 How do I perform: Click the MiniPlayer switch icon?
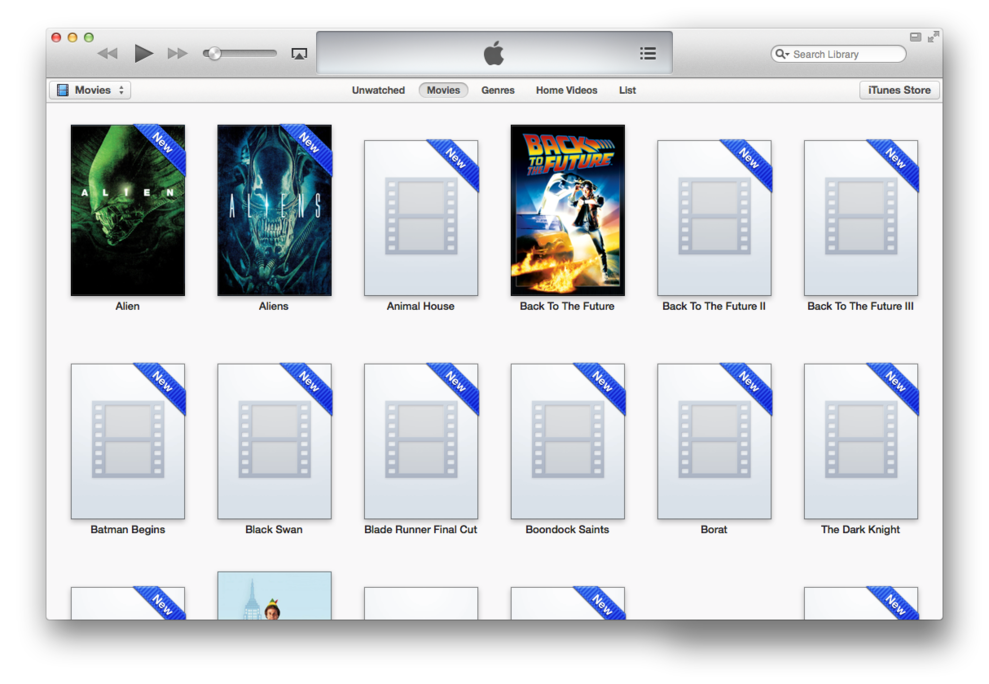click(915, 37)
